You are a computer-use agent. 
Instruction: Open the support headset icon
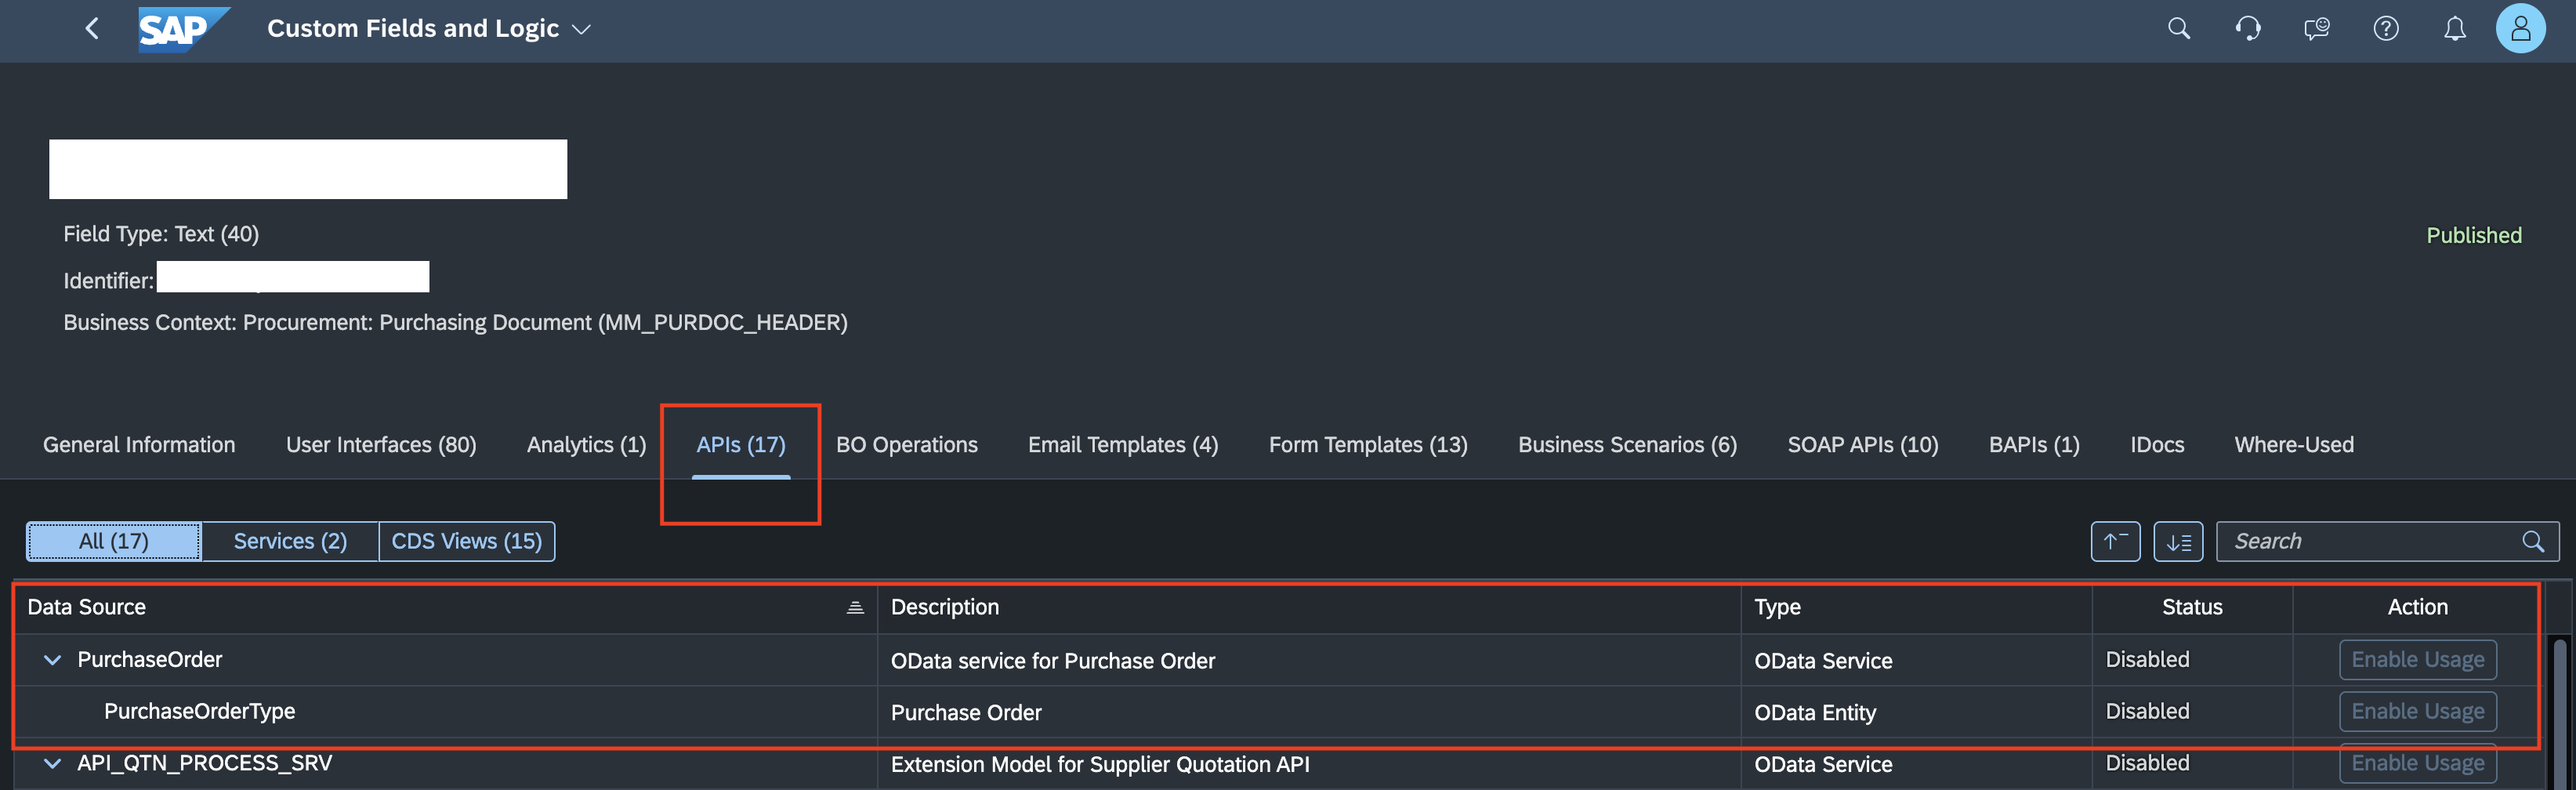[x=2248, y=29]
